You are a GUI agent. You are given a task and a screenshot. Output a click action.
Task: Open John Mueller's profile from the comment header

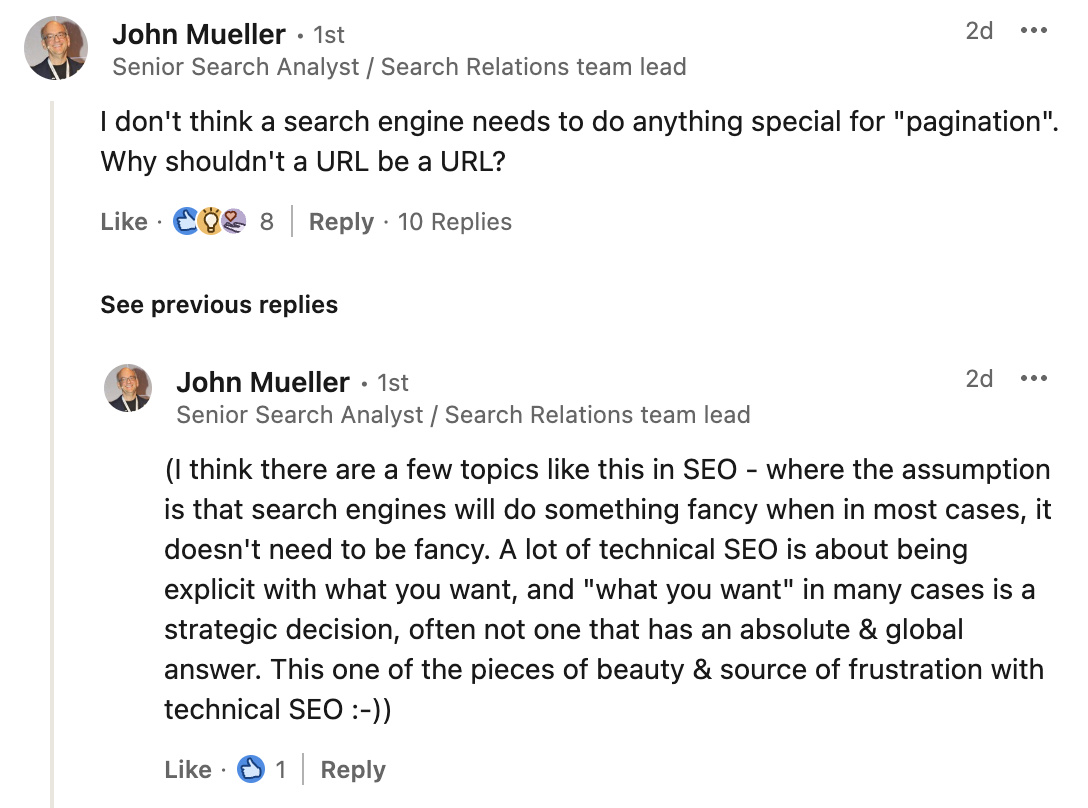coord(198,33)
